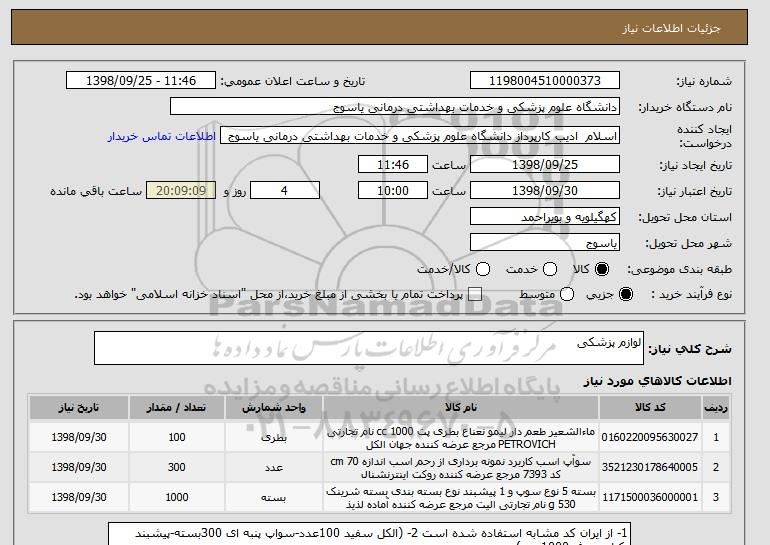Click the 530 g الیت product name cell
The height and width of the screenshot is (545, 770).
tap(461, 497)
